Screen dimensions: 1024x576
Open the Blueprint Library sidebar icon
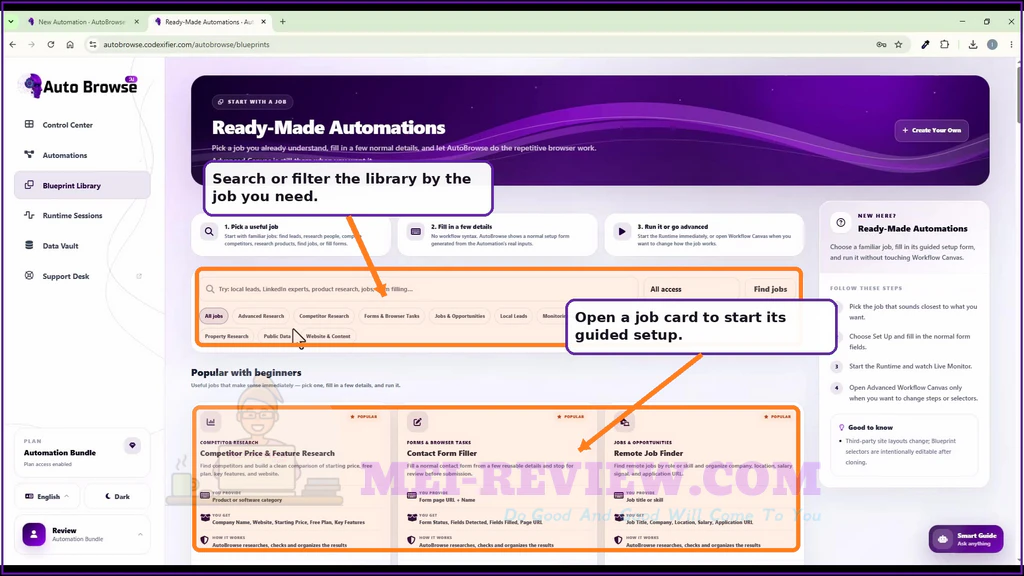point(29,185)
